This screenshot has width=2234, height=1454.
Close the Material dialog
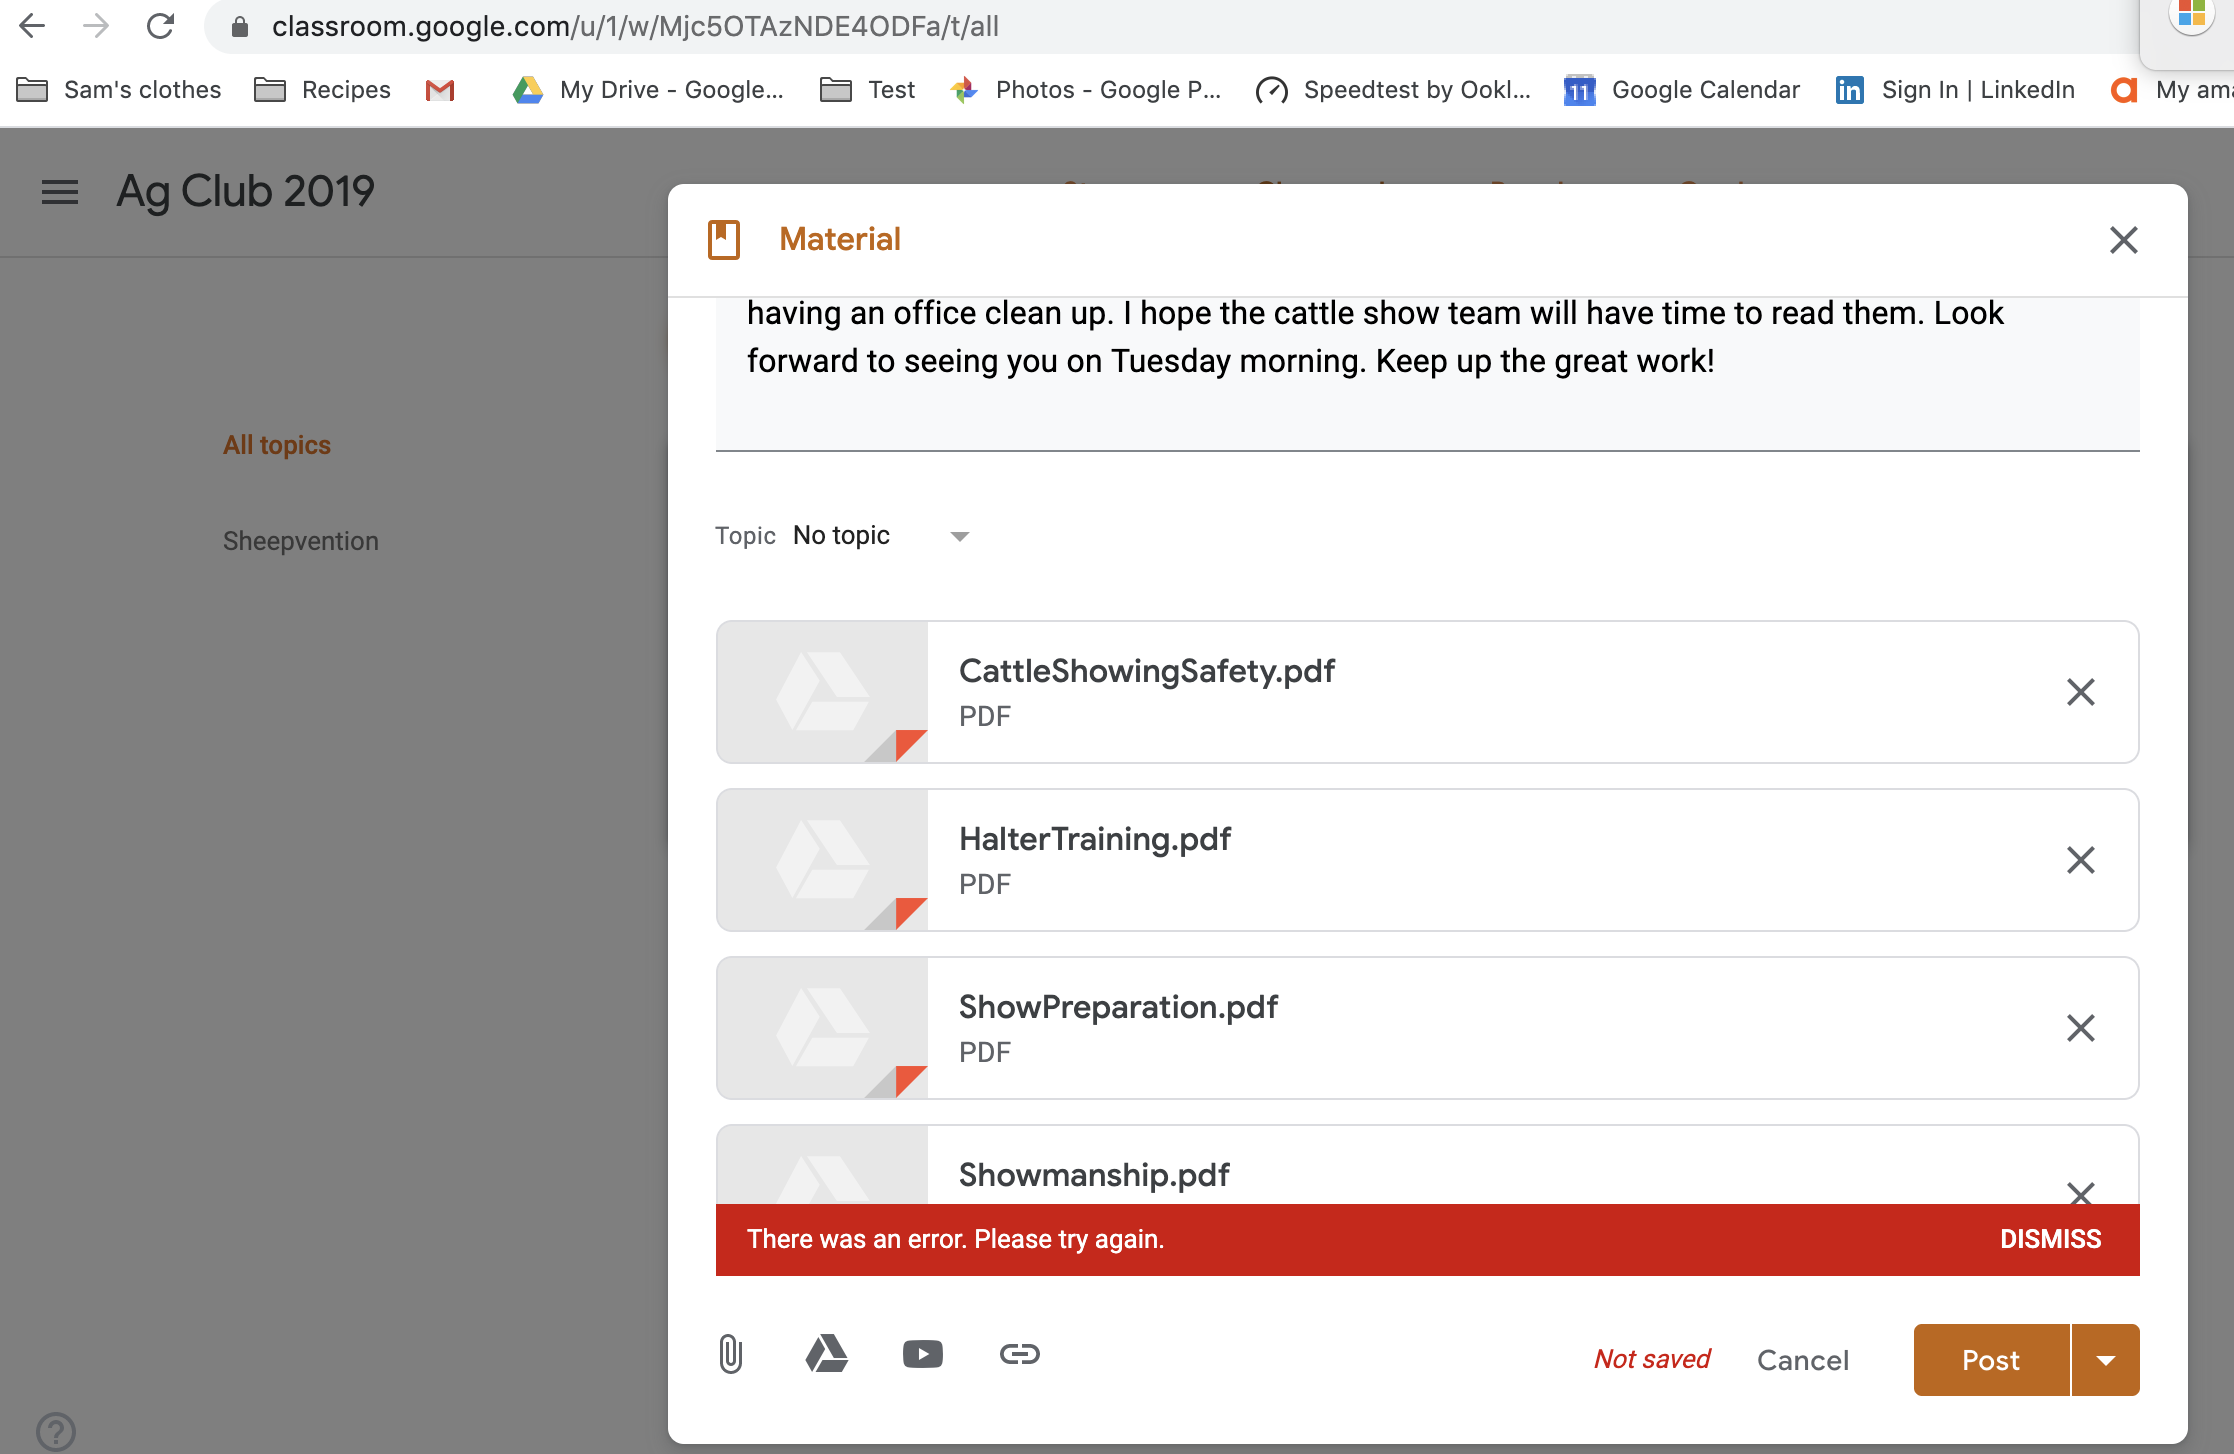click(x=2122, y=241)
